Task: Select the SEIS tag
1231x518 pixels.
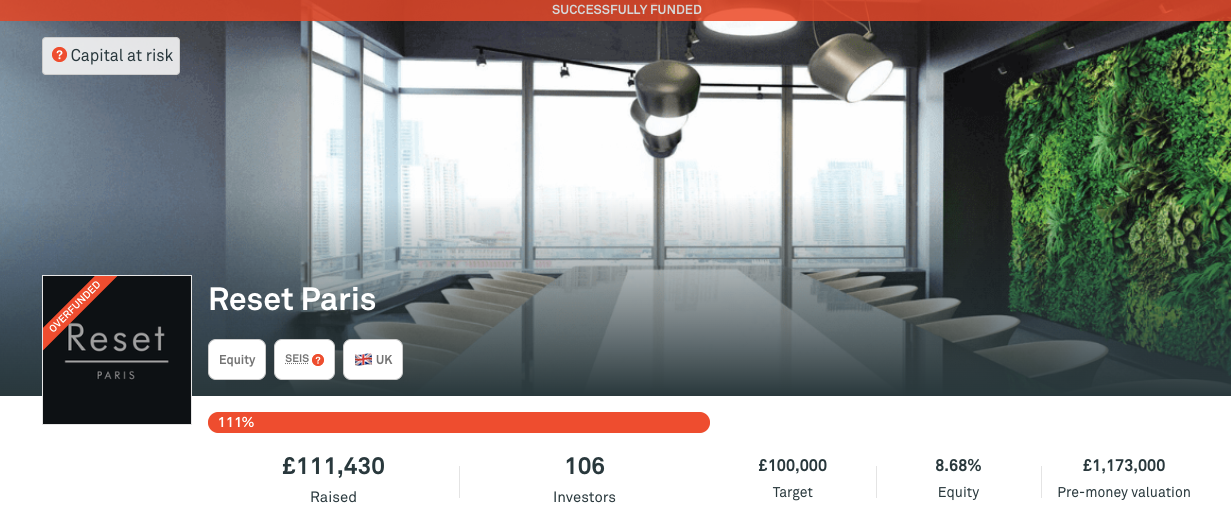Action: (304, 360)
